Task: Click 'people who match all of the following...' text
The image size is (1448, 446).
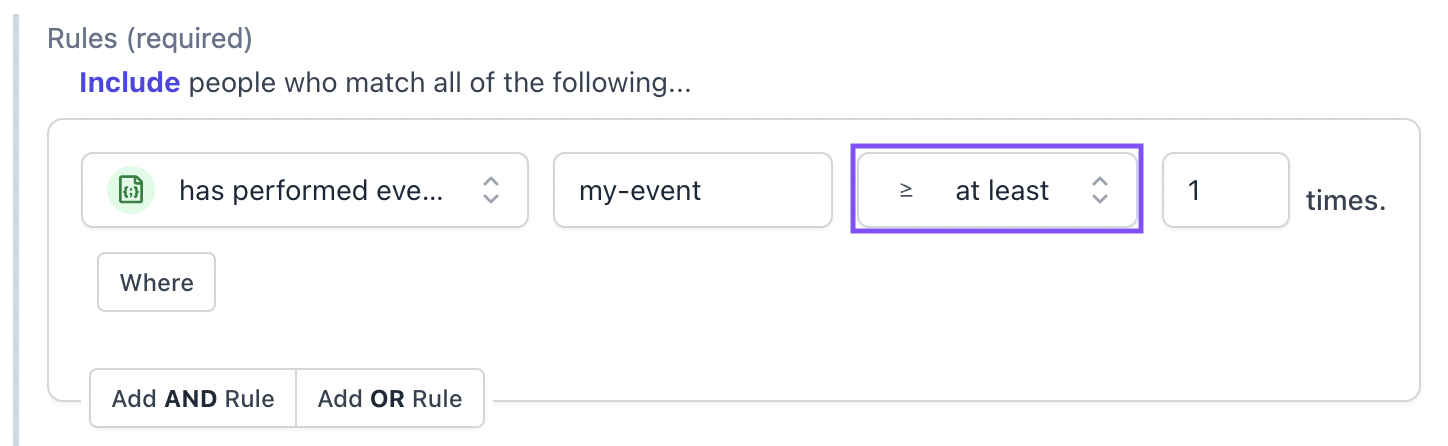Action: (440, 82)
